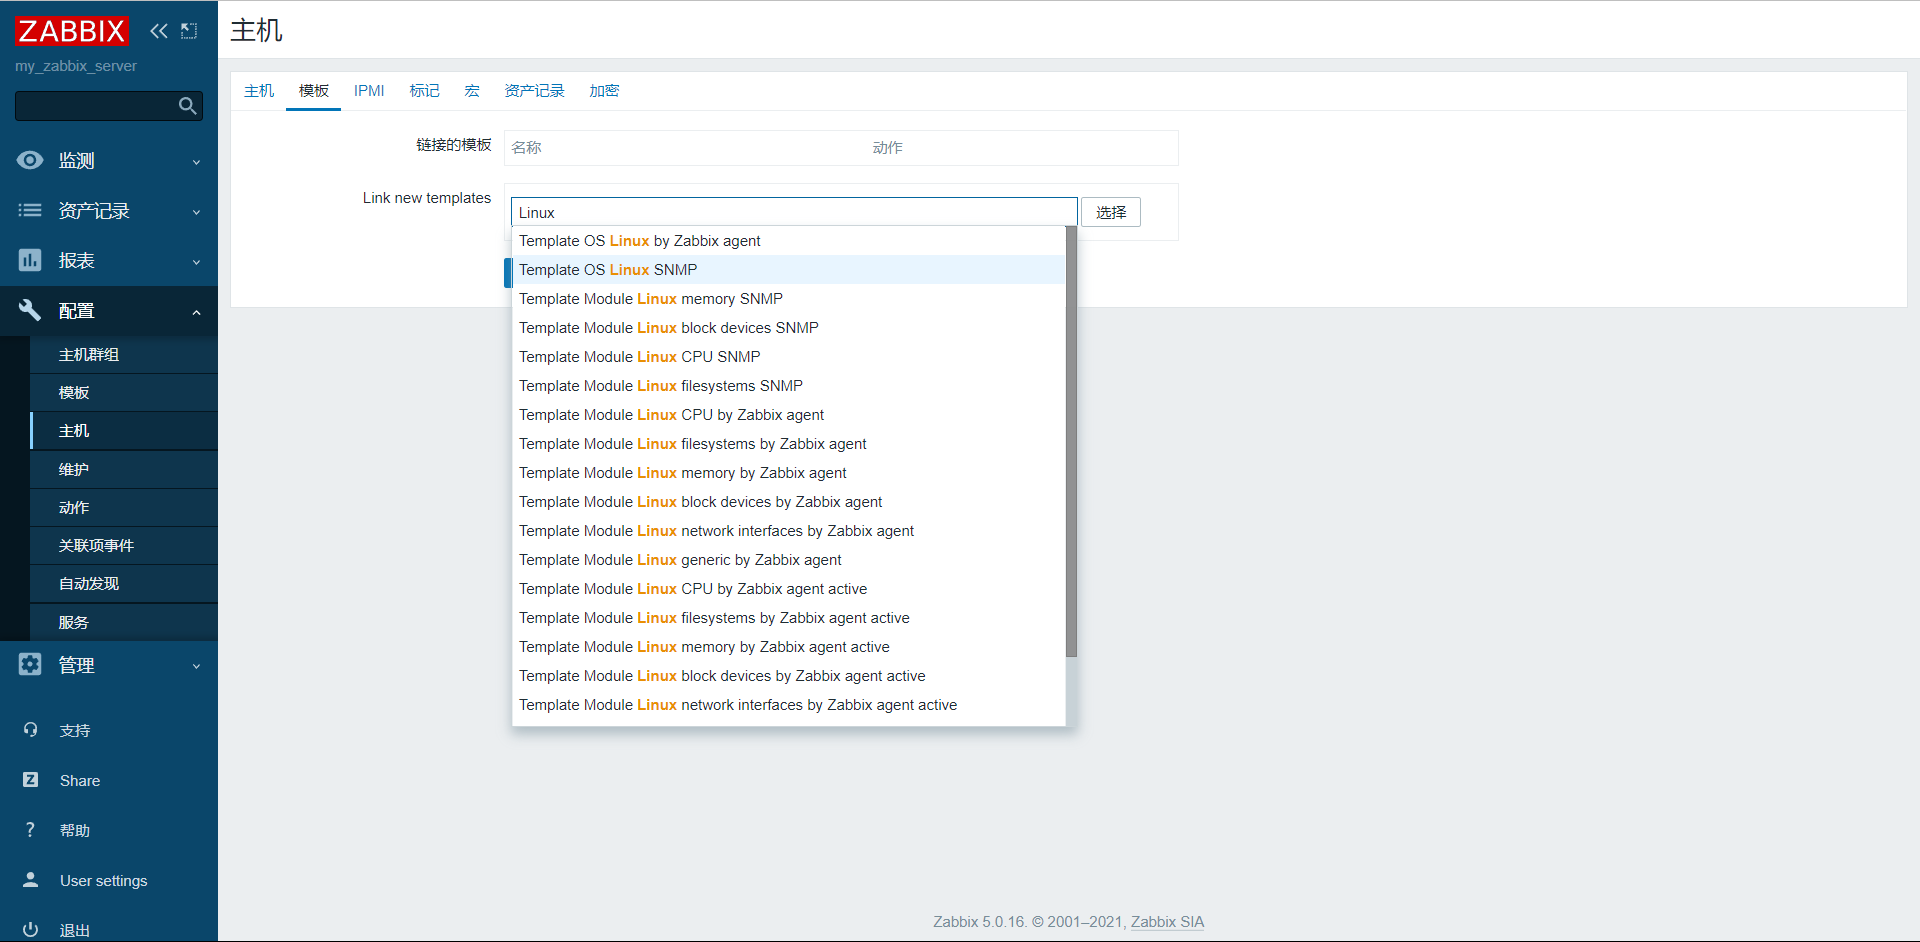Open 关联项事件 in sidebar

coord(124,545)
